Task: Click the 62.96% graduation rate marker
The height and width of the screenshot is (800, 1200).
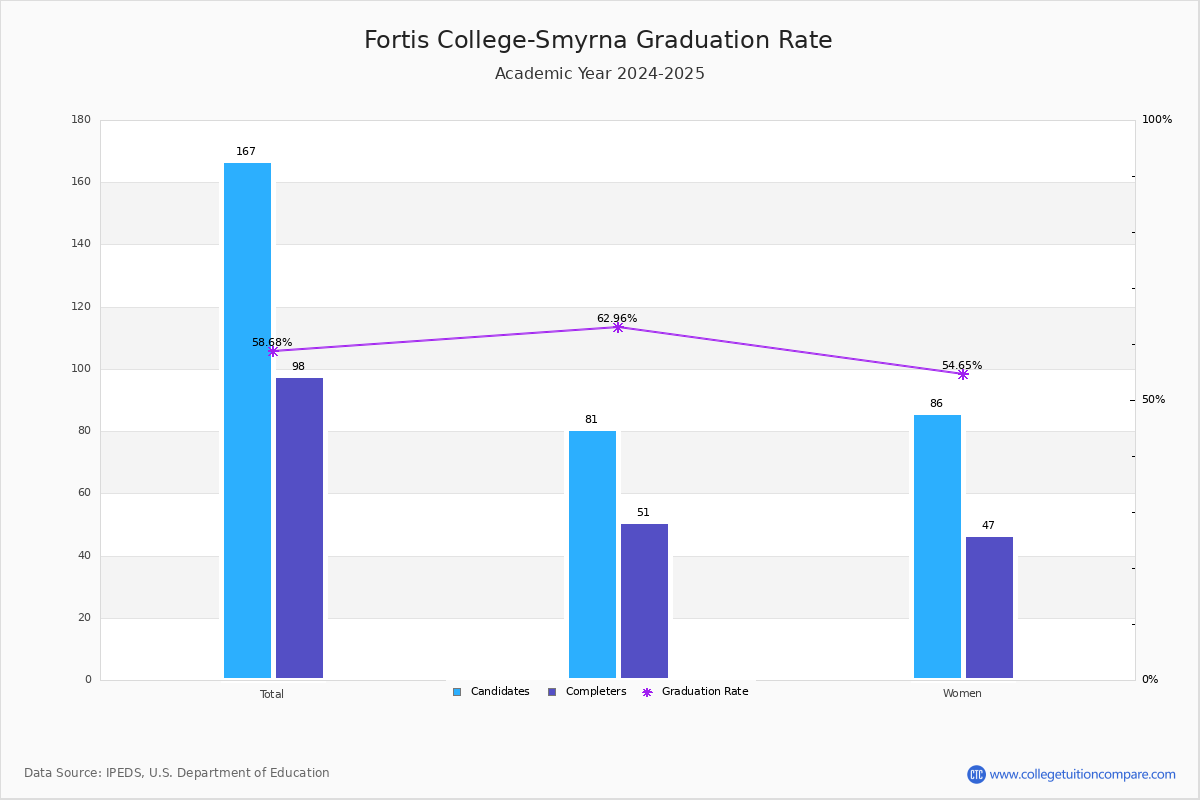Action: coord(618,327)
